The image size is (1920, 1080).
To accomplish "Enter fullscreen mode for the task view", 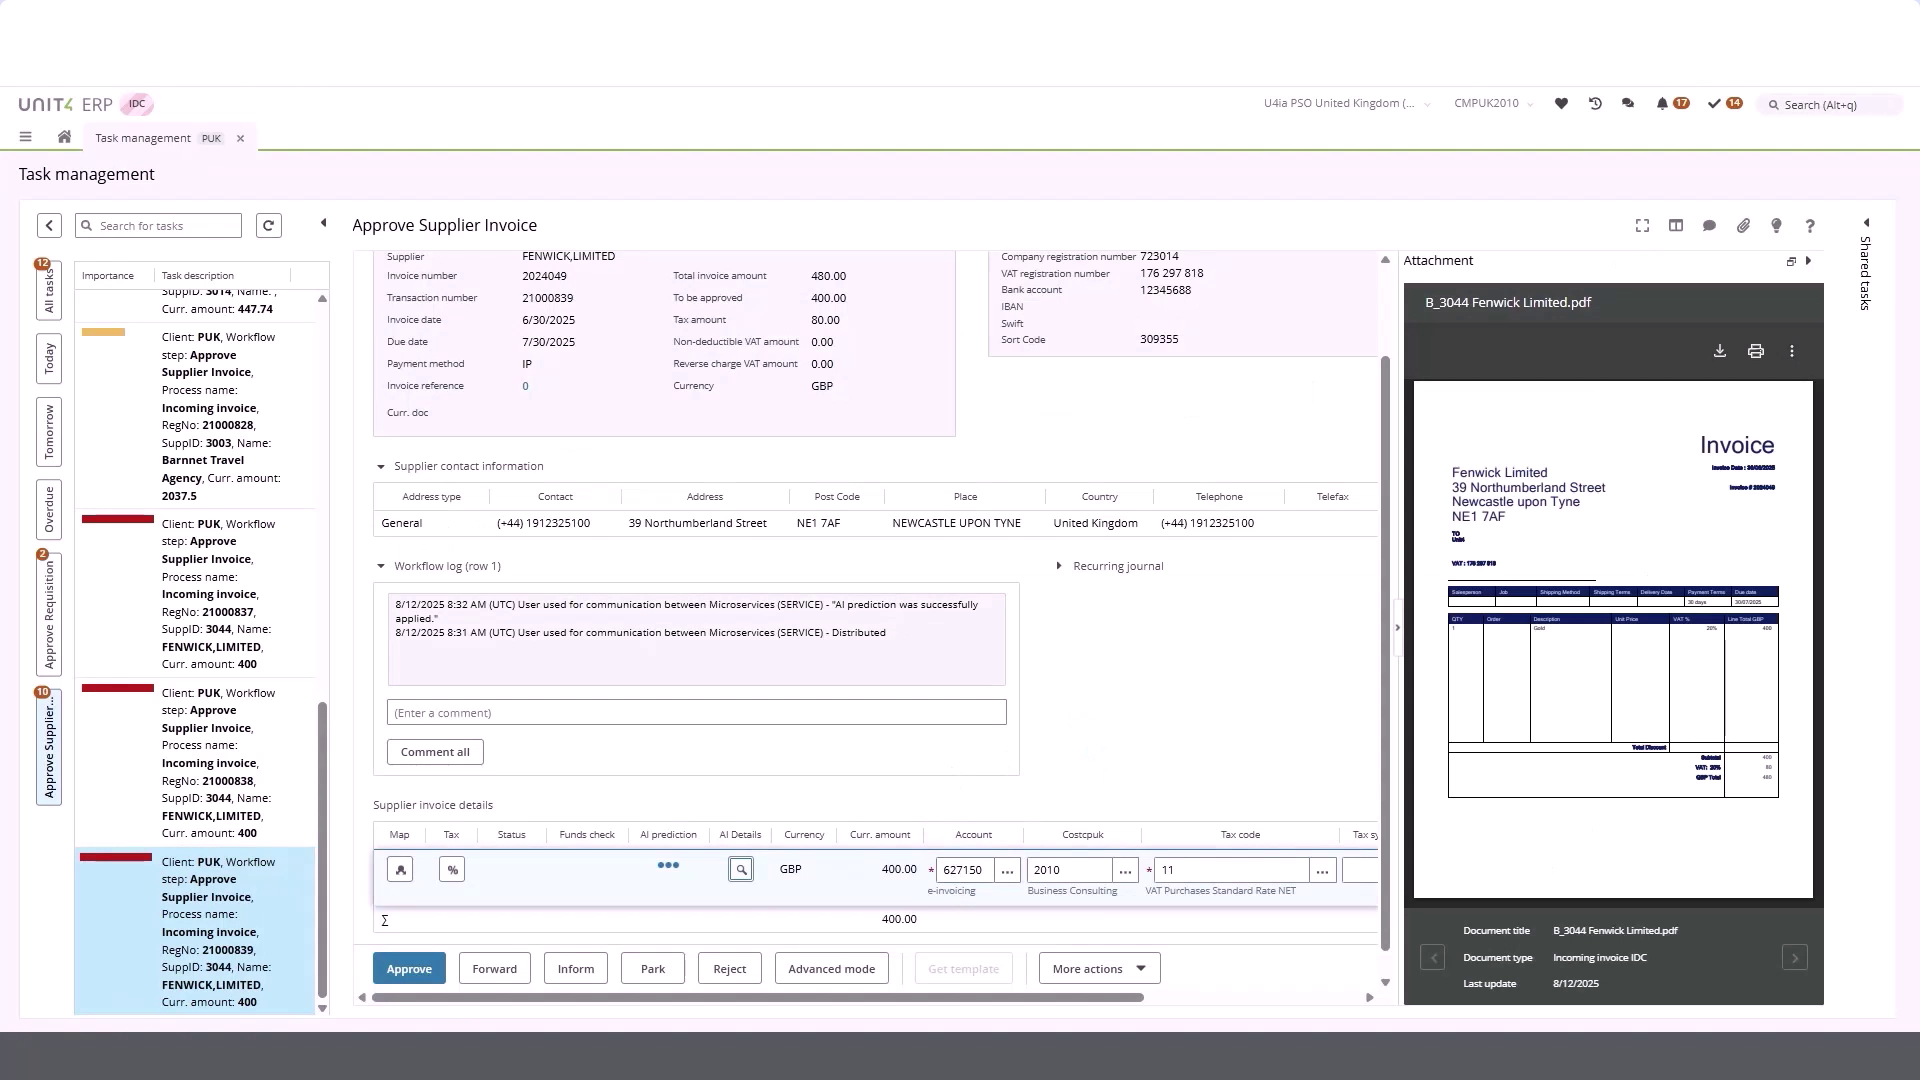I will coord(1641,226).
